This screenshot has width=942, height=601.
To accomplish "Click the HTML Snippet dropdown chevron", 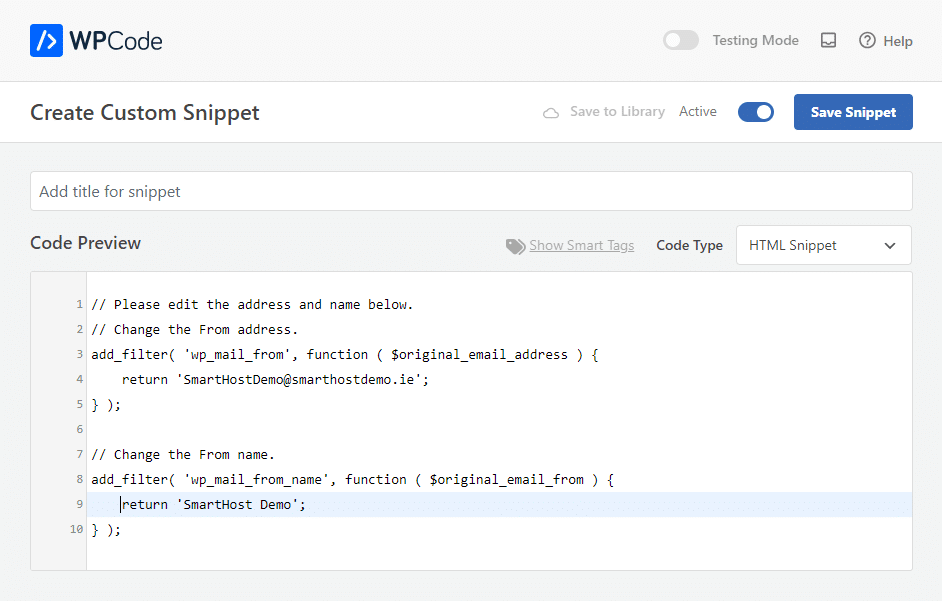I will (890, 246).
